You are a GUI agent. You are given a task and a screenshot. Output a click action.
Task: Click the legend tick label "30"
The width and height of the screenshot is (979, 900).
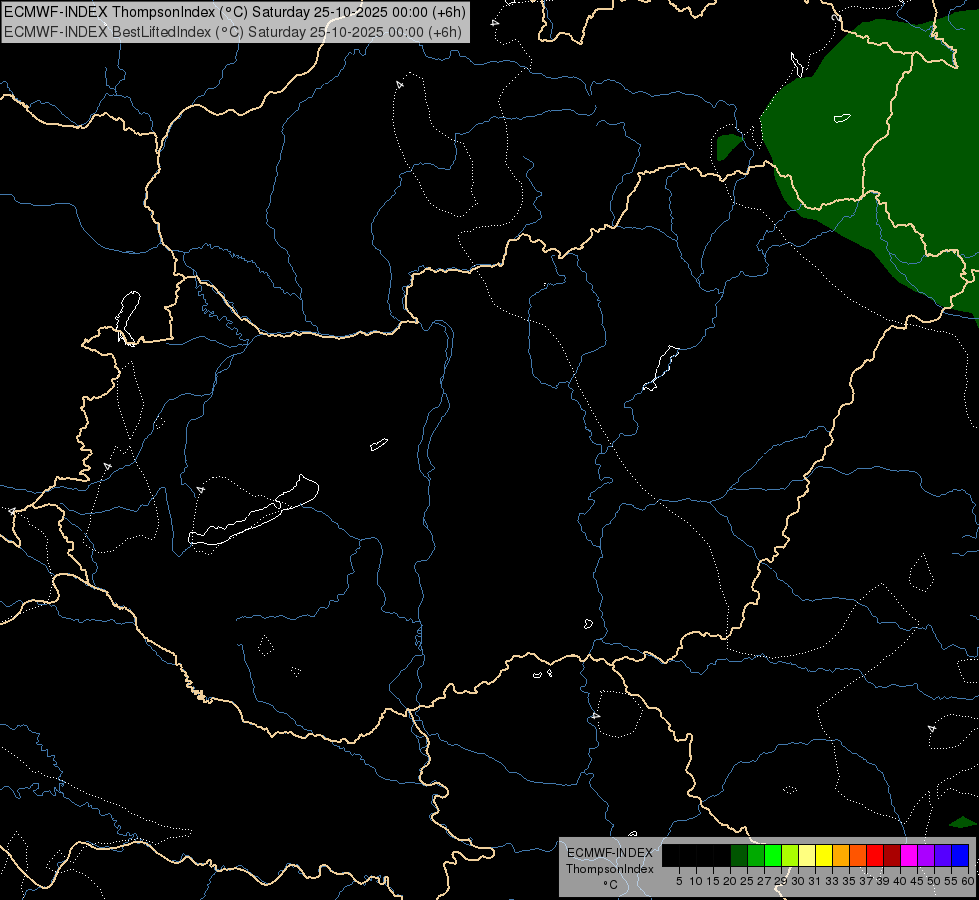click(x=798, y=881)
